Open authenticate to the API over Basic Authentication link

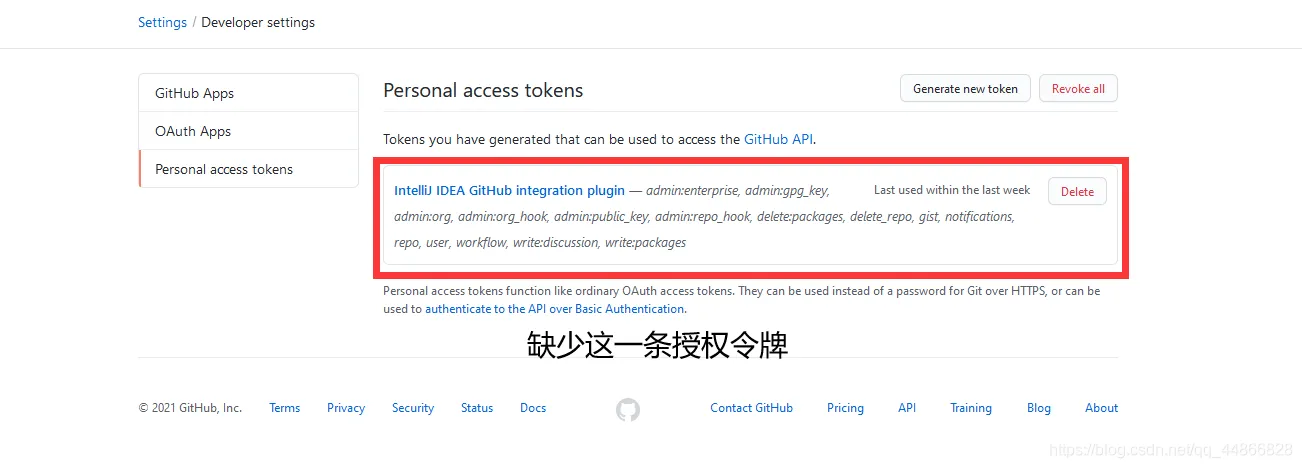[x=555, y=309]
